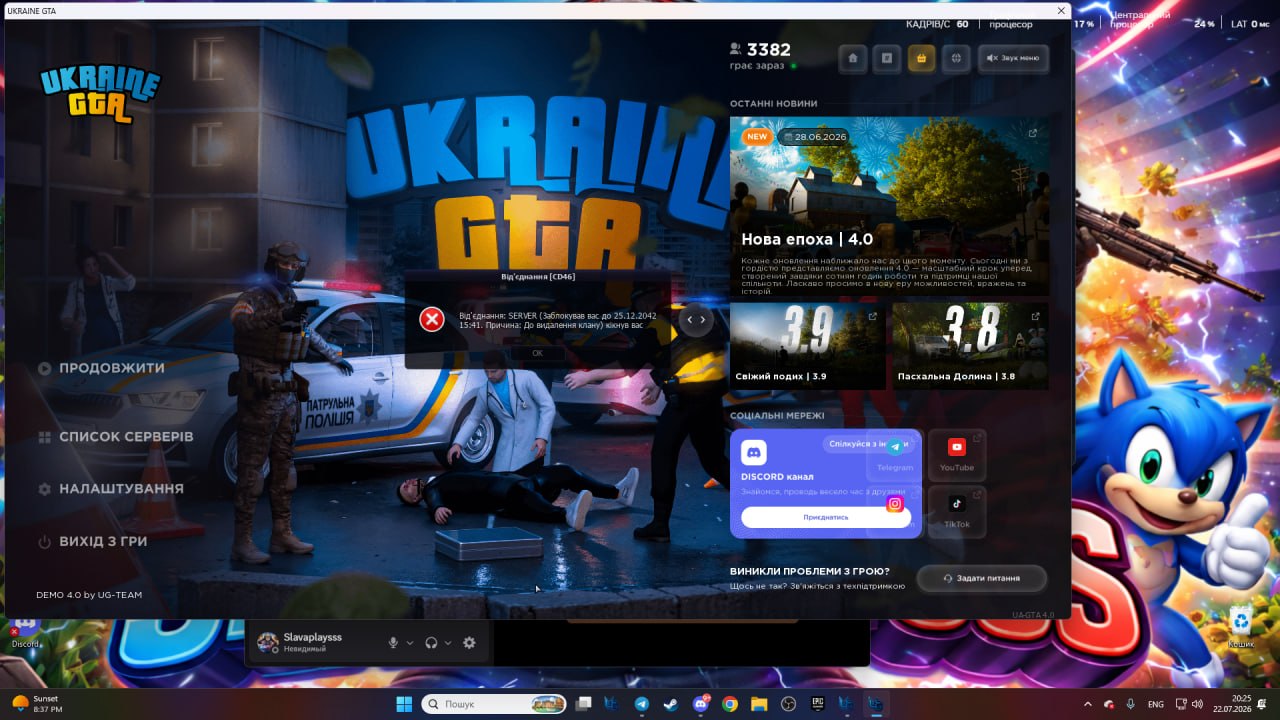Screen dimensions: 1280x720
Task: Open Epic Games Launcher from taskbar
Action: [817, 704]
